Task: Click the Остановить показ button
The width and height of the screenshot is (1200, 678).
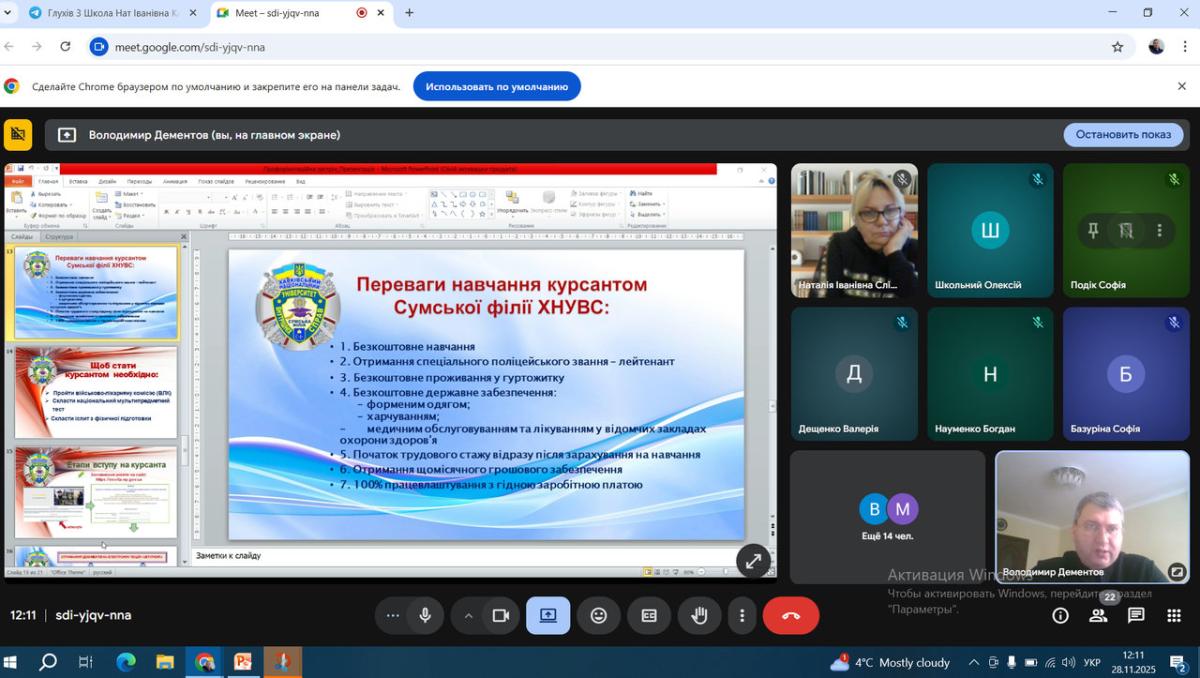Action: (1122, 135)
